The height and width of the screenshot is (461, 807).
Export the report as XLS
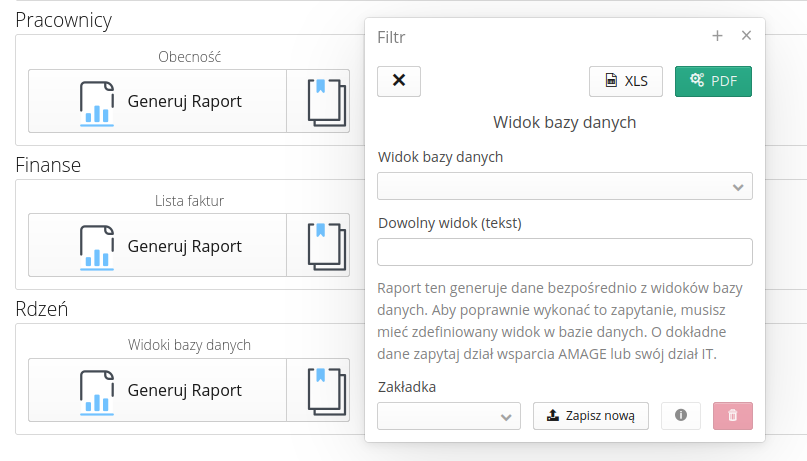(x=626, y=82)
